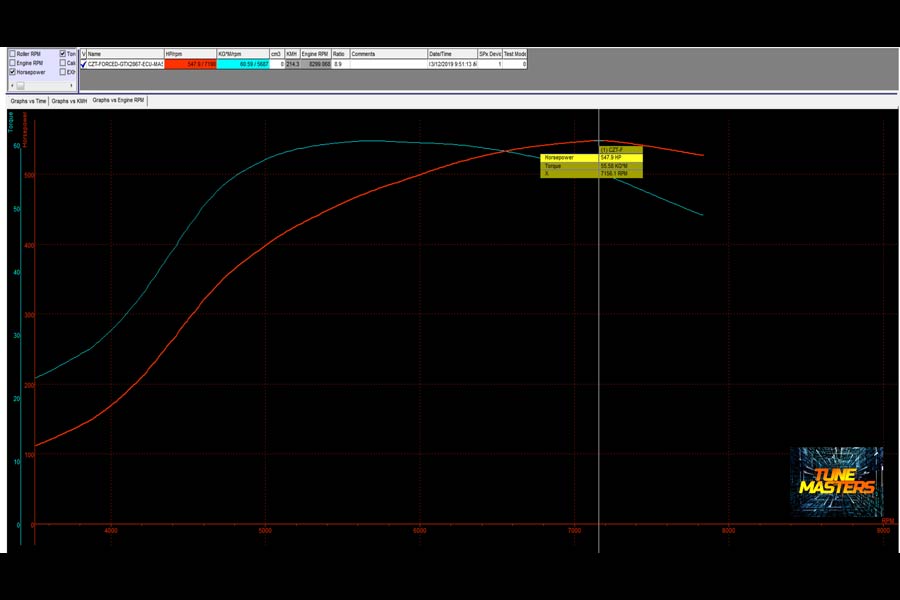Switch to Graphs vs Time tab
Image resolution: width=900 pixels, height=600 pixels.
28,101
